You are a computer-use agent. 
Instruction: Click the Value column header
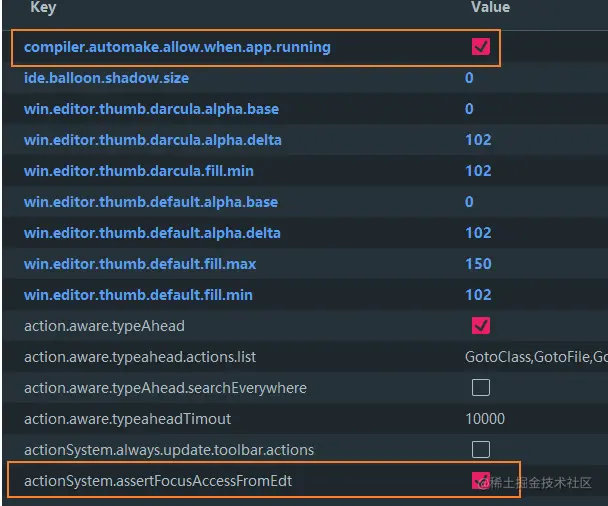pos(490,7)
